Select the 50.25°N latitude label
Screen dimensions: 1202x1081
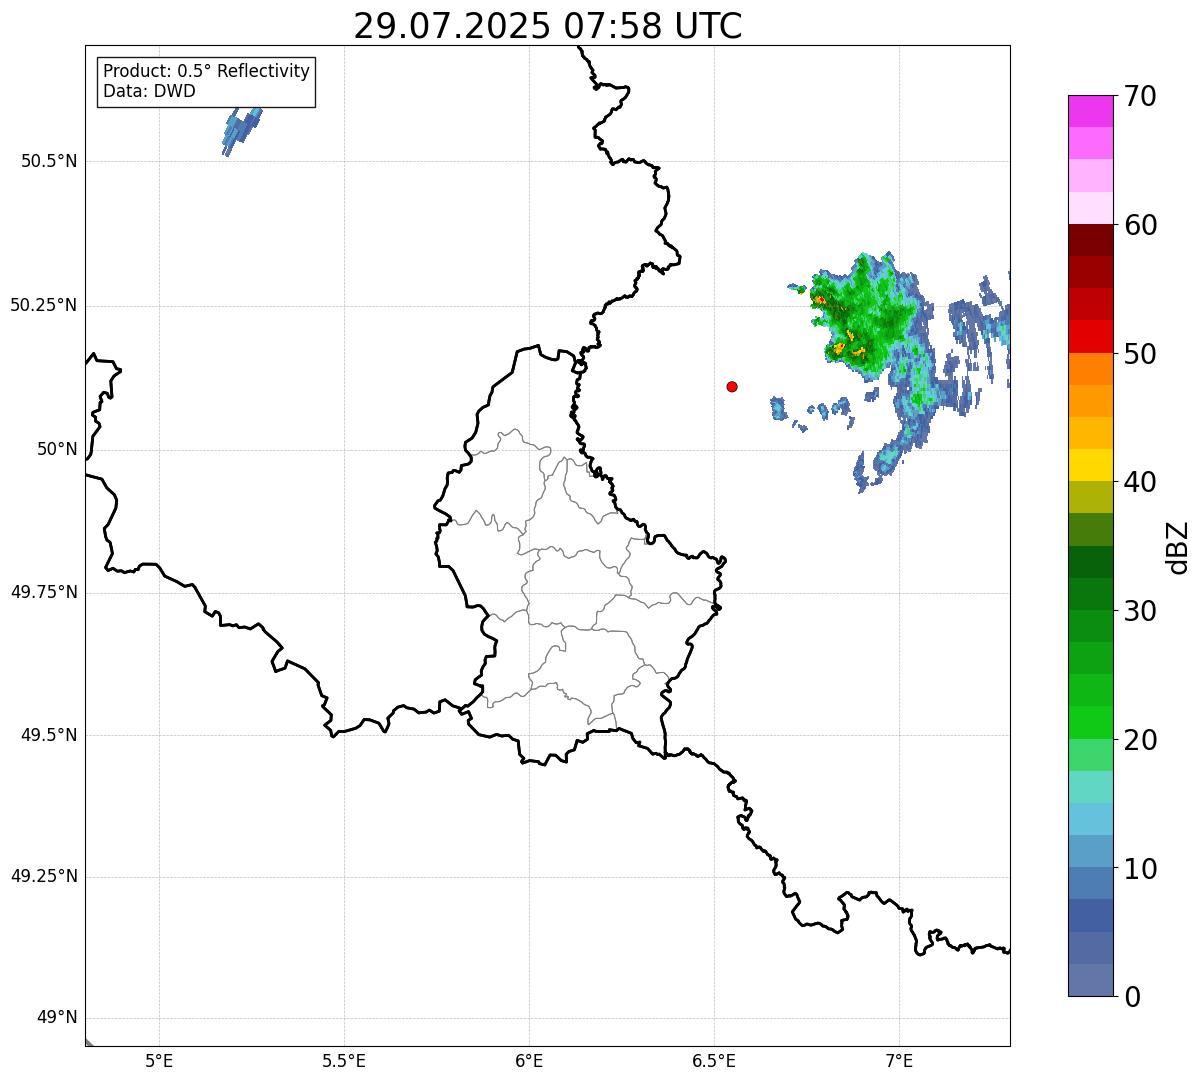click(x=43, y=305)
